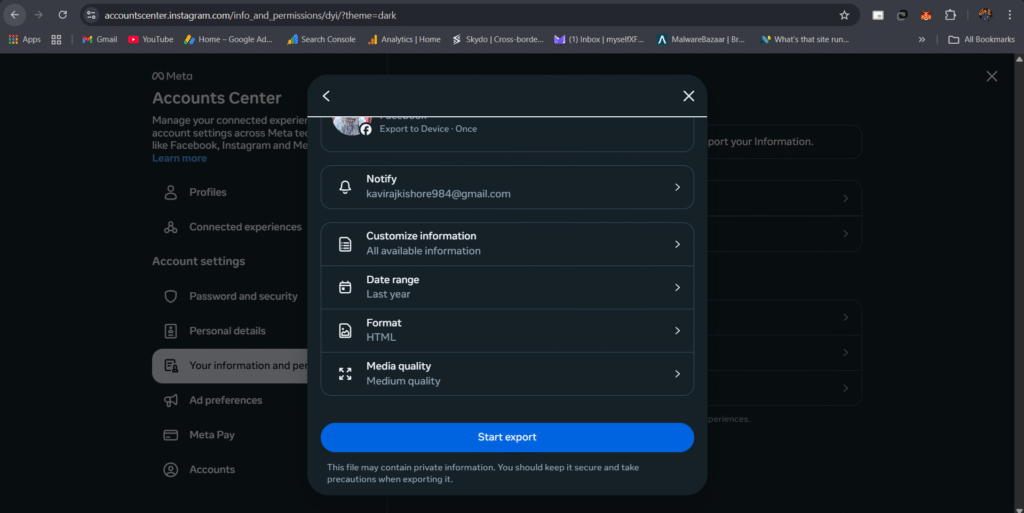1024x513 pixels.
Task: Close the export dialog with X
Action: (688, 96)
